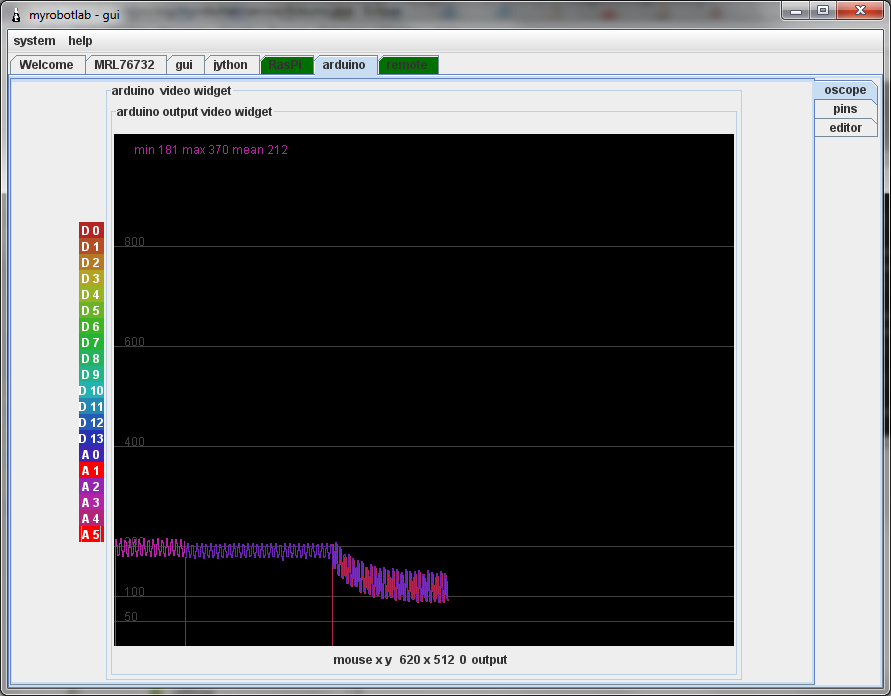This screenshot has height=696, width=891.
Task: Click the min max mean readout text
Action: pyautogui.click(x=211, y=150)
